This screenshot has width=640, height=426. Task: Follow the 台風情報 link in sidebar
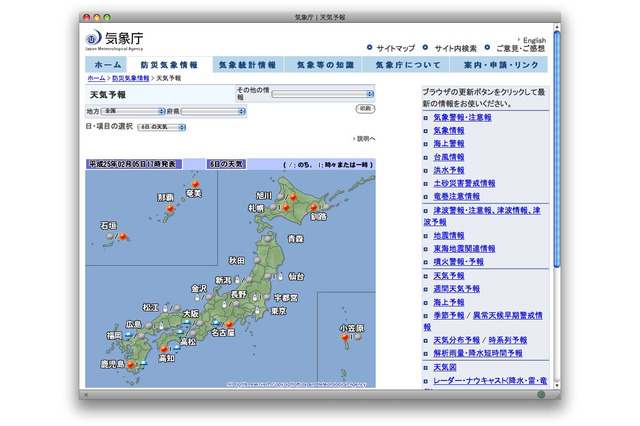(x=449, y=157)
